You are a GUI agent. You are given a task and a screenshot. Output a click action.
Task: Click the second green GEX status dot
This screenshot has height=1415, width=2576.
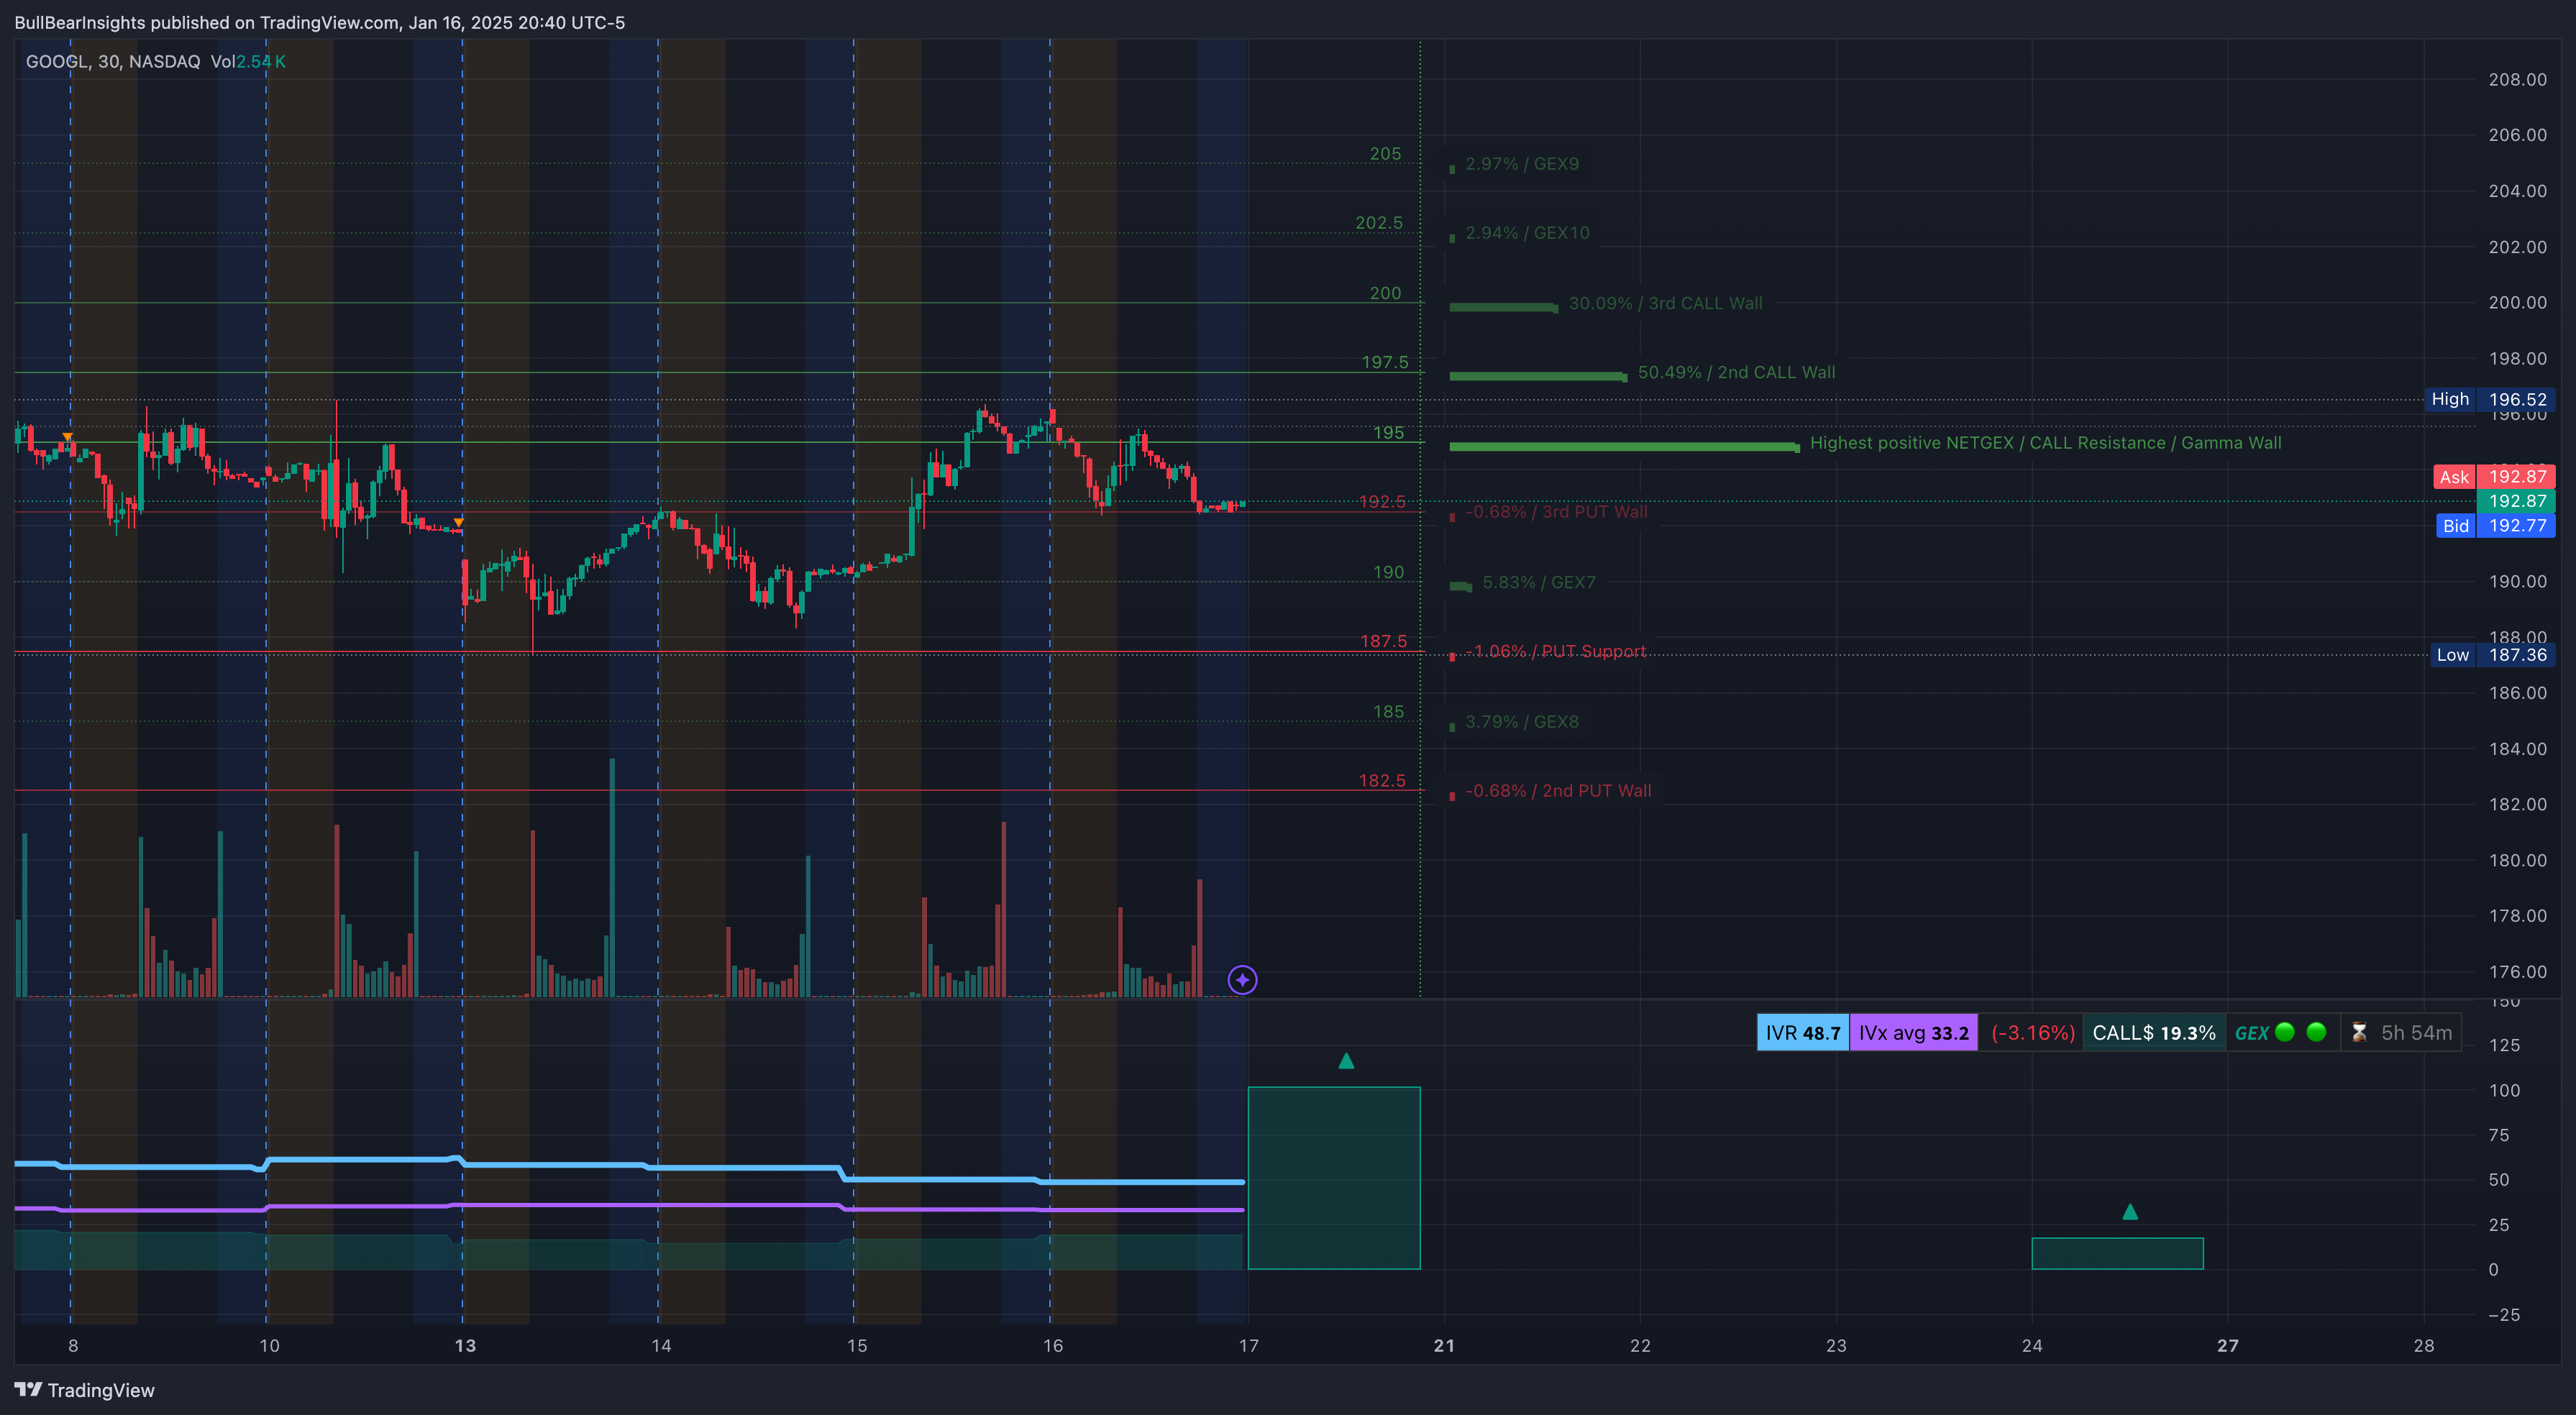pos(2316,1032)
